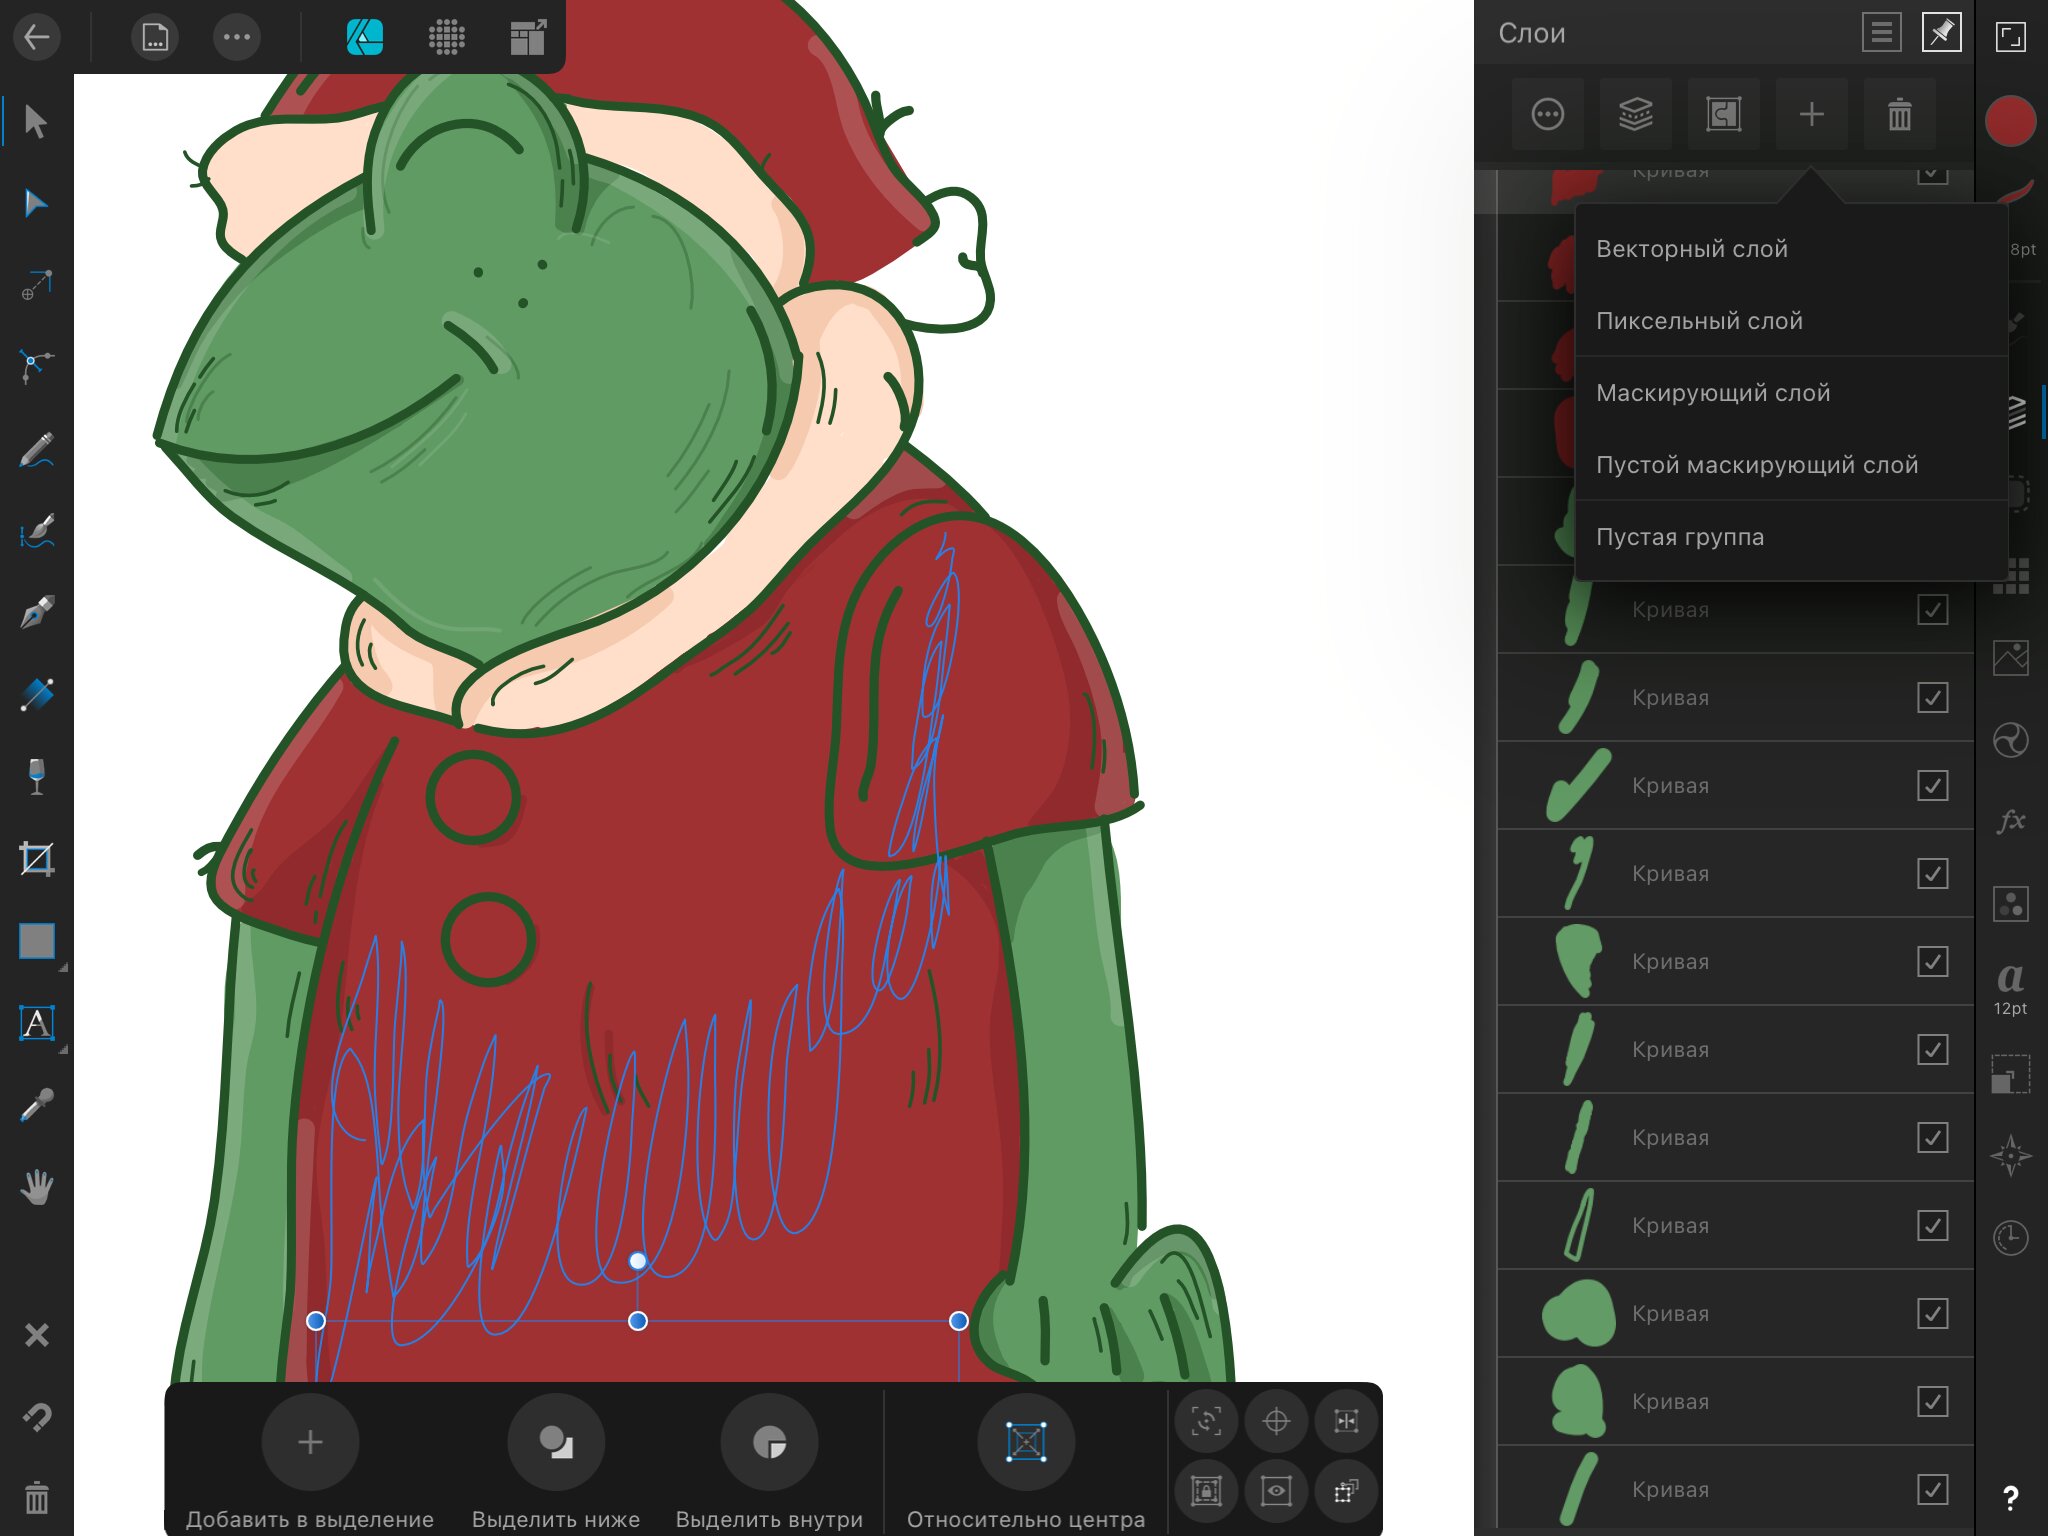Open the fx layer effects studio

2010,821
